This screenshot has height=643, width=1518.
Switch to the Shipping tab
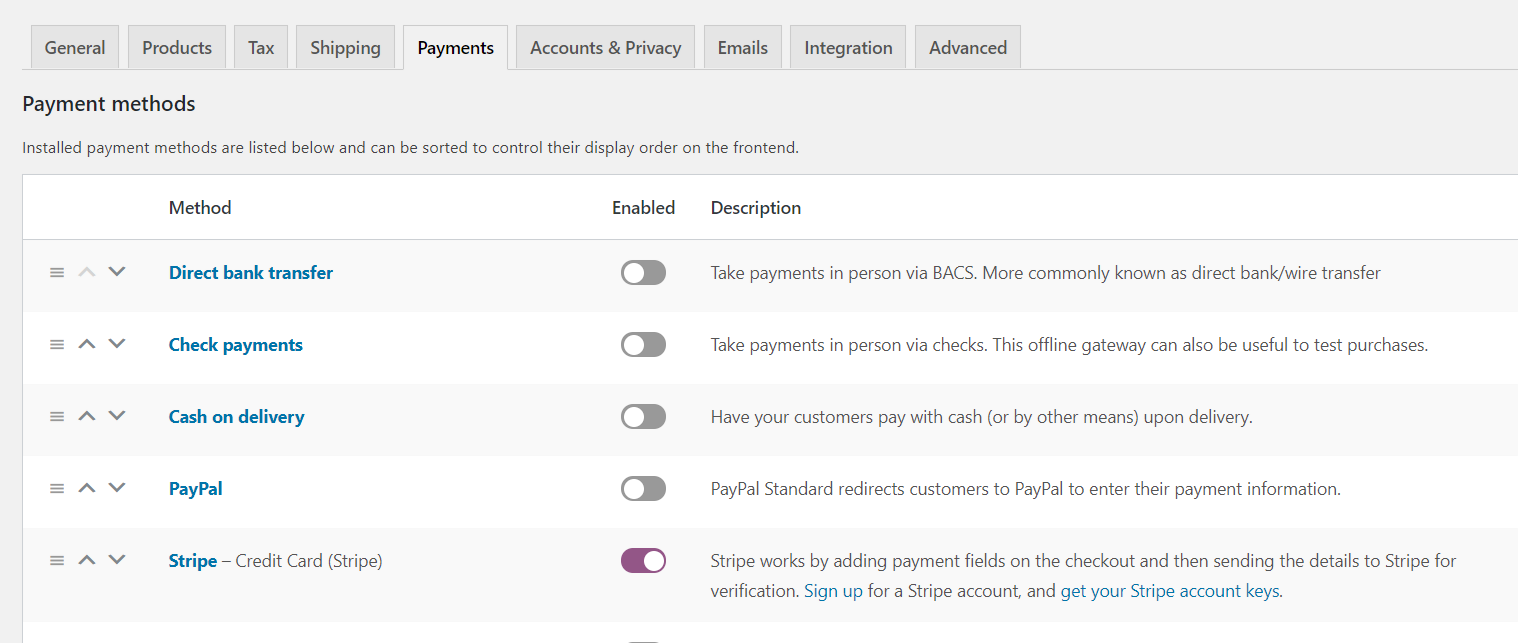click(345, 47)
